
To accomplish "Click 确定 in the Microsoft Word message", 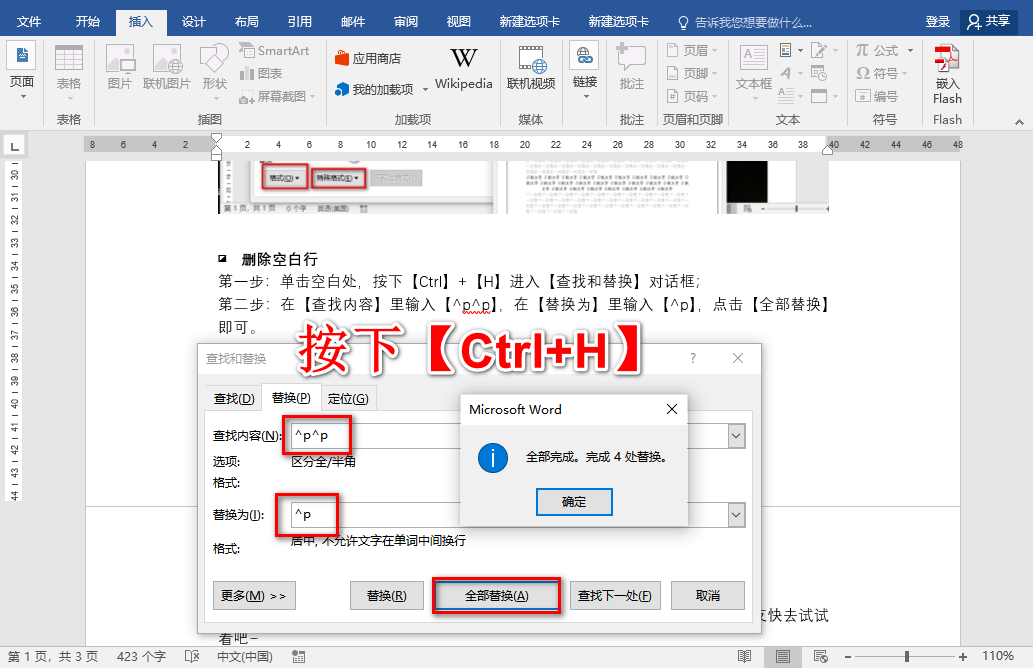I will 574,502.
